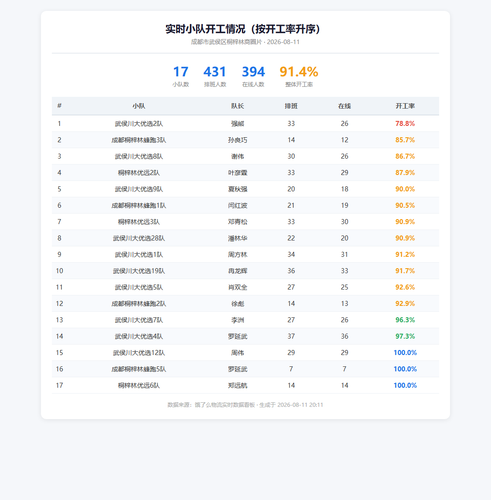Click the online count 31 in row 9
Viewport: 491px width, 500px height.
[x=345, y=254]
